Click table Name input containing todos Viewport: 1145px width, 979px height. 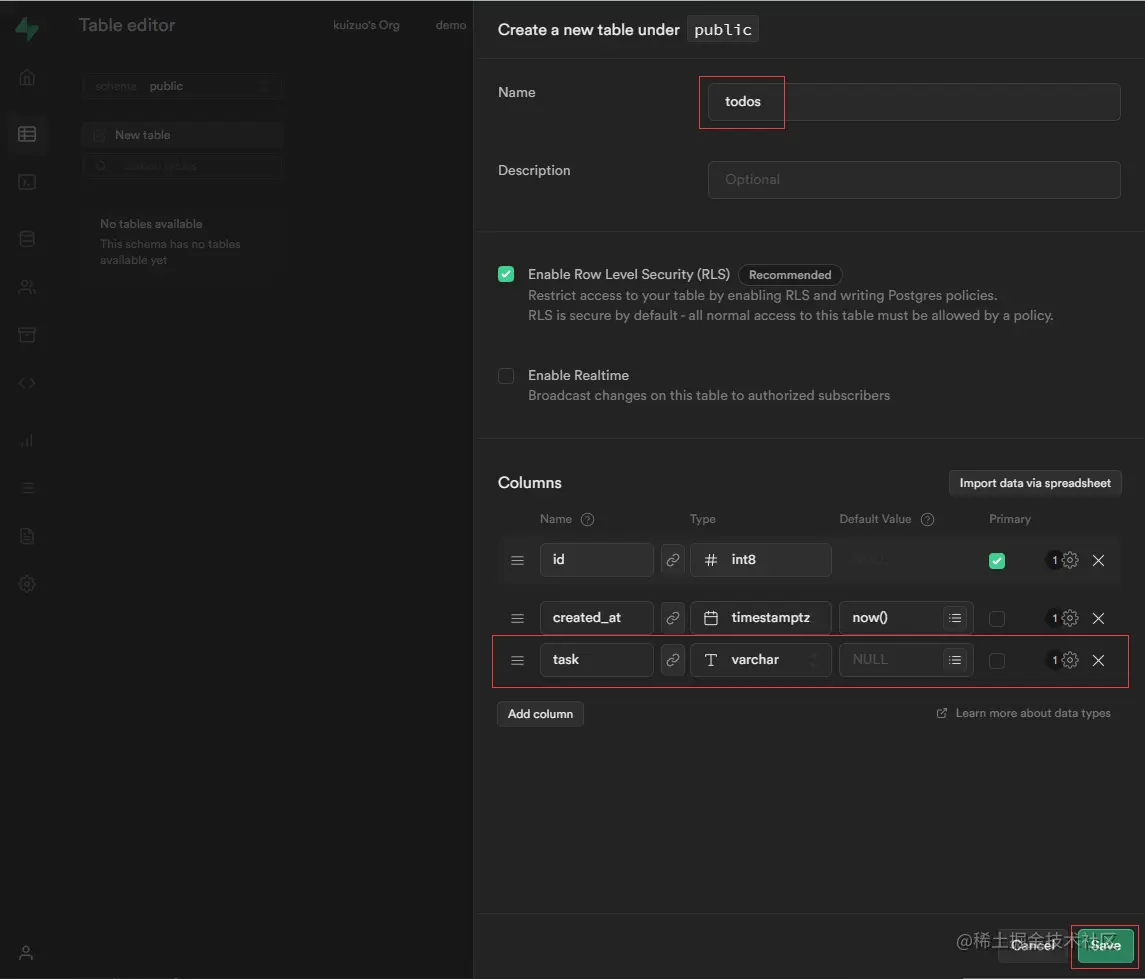(x=914, y=101)
